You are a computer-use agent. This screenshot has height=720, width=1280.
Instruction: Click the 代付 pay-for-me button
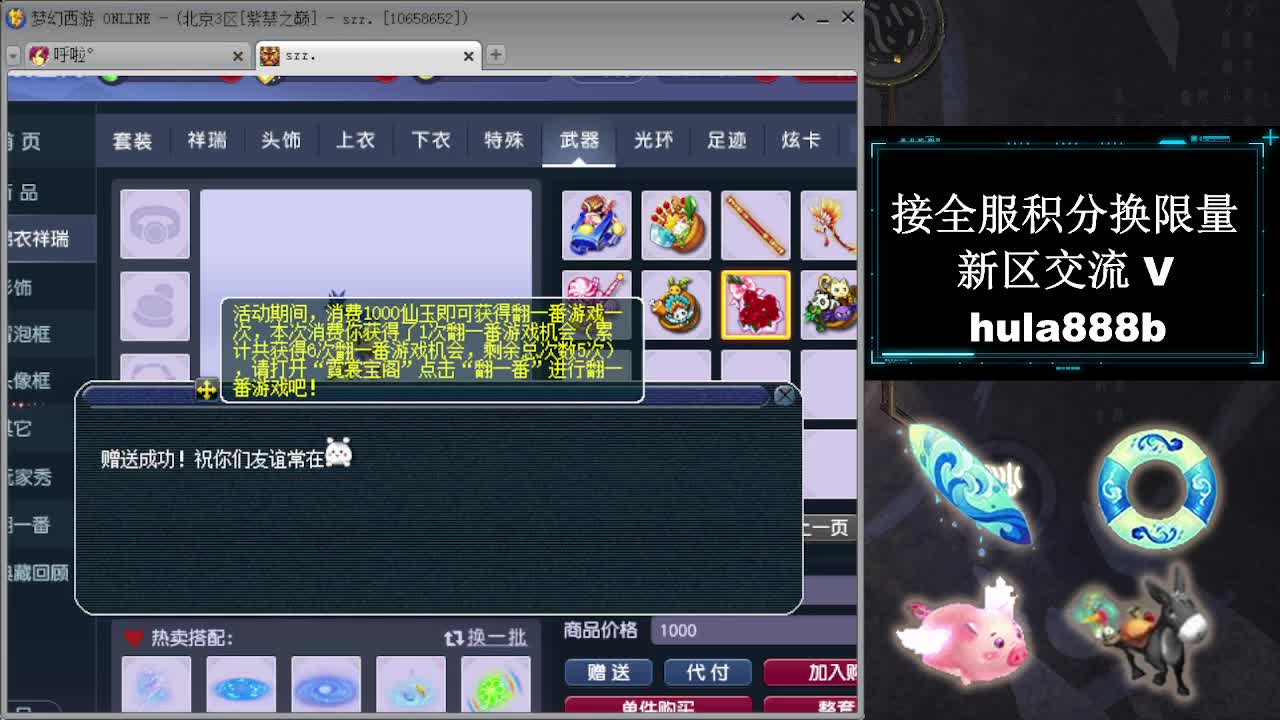pos(707,672)
